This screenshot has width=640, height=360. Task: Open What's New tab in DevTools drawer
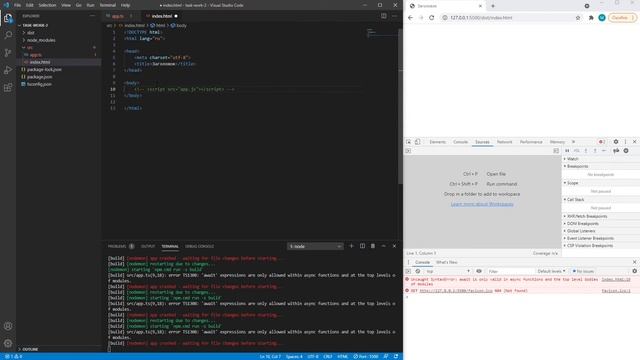[x=447, y=262]
